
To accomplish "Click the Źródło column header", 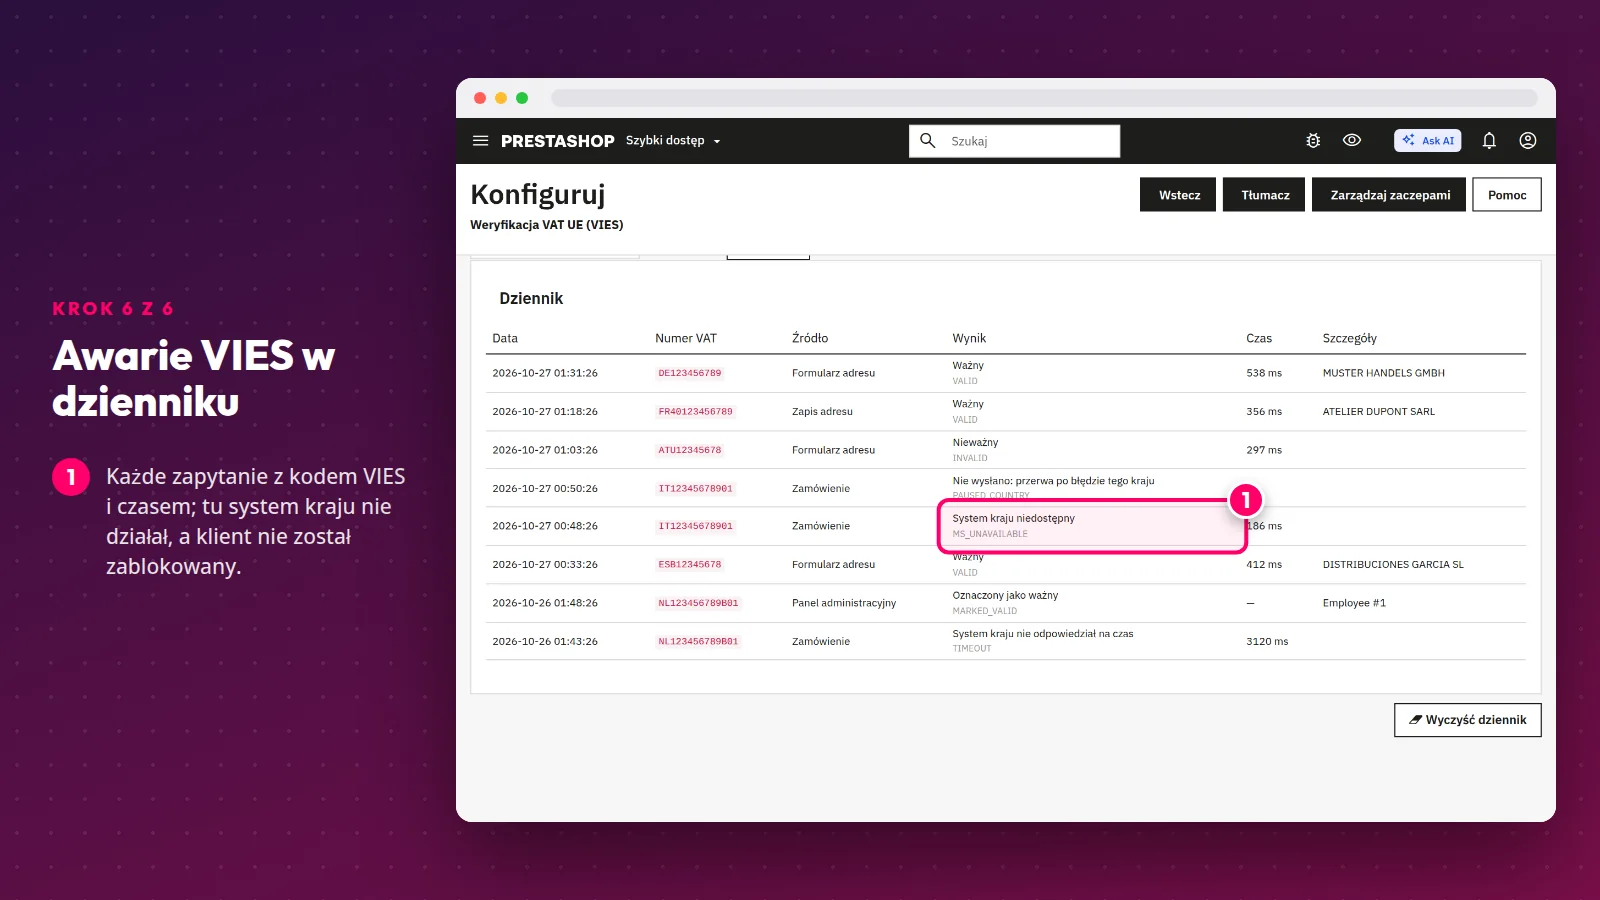I will [x=810, y=339].
